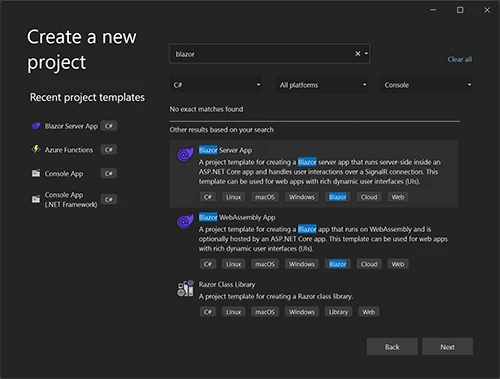Viewport: 500px width, 379px height.
Task: Click the Library tag under Razor Class Library
Action: click(x=338, y=312)
